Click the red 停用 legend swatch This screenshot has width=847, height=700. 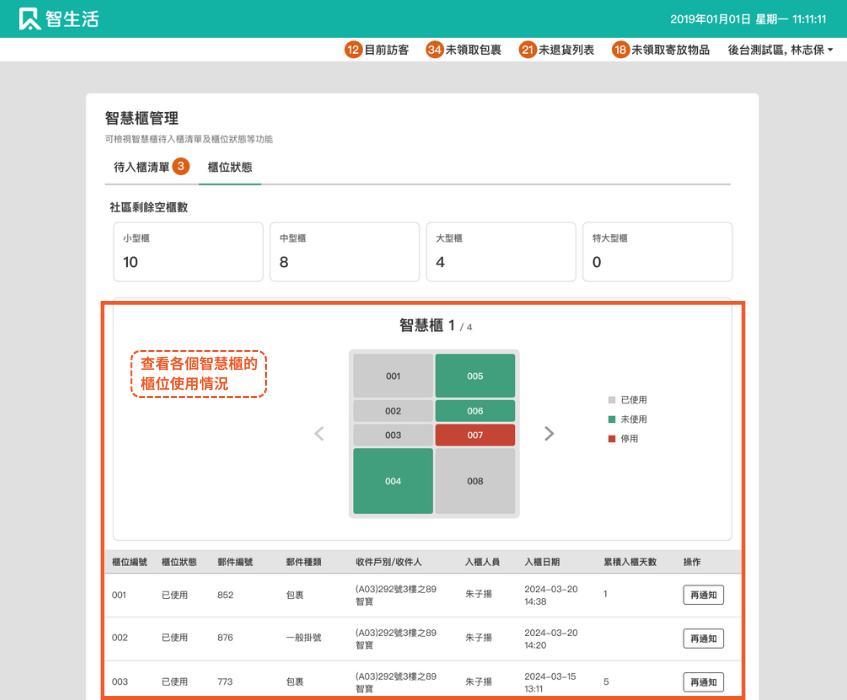tap(611, 438)
